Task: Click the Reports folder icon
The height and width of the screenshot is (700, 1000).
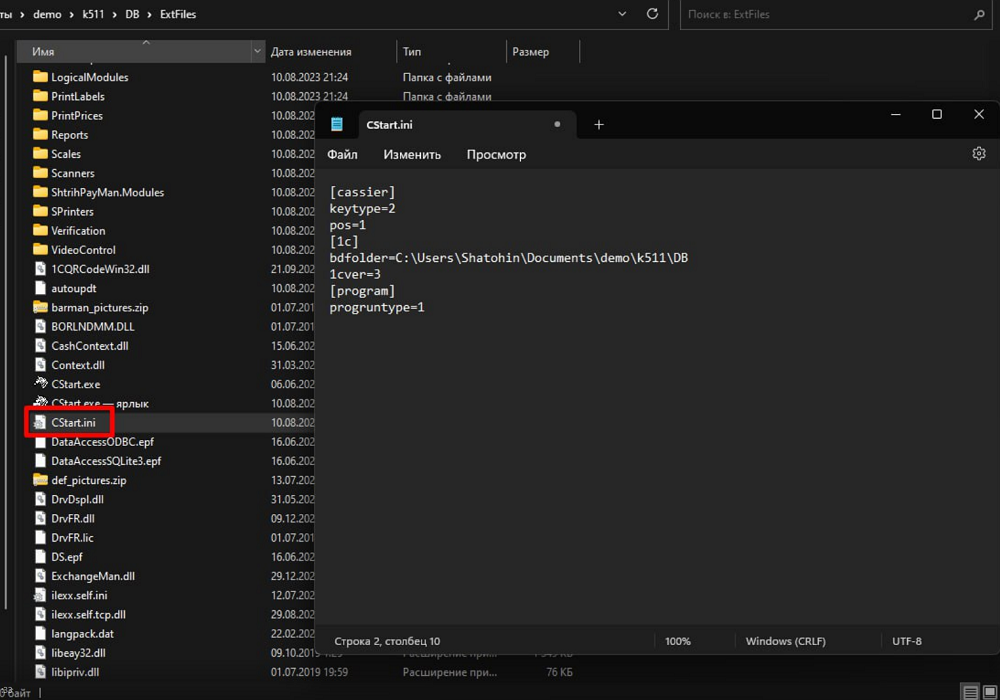Action: click(x=40, y=135)
